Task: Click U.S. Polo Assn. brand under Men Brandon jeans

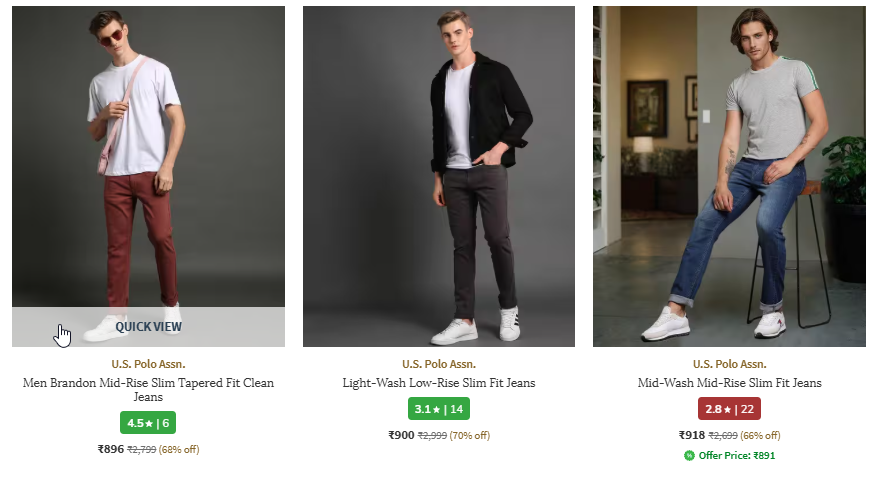Action: click(148, 364)
